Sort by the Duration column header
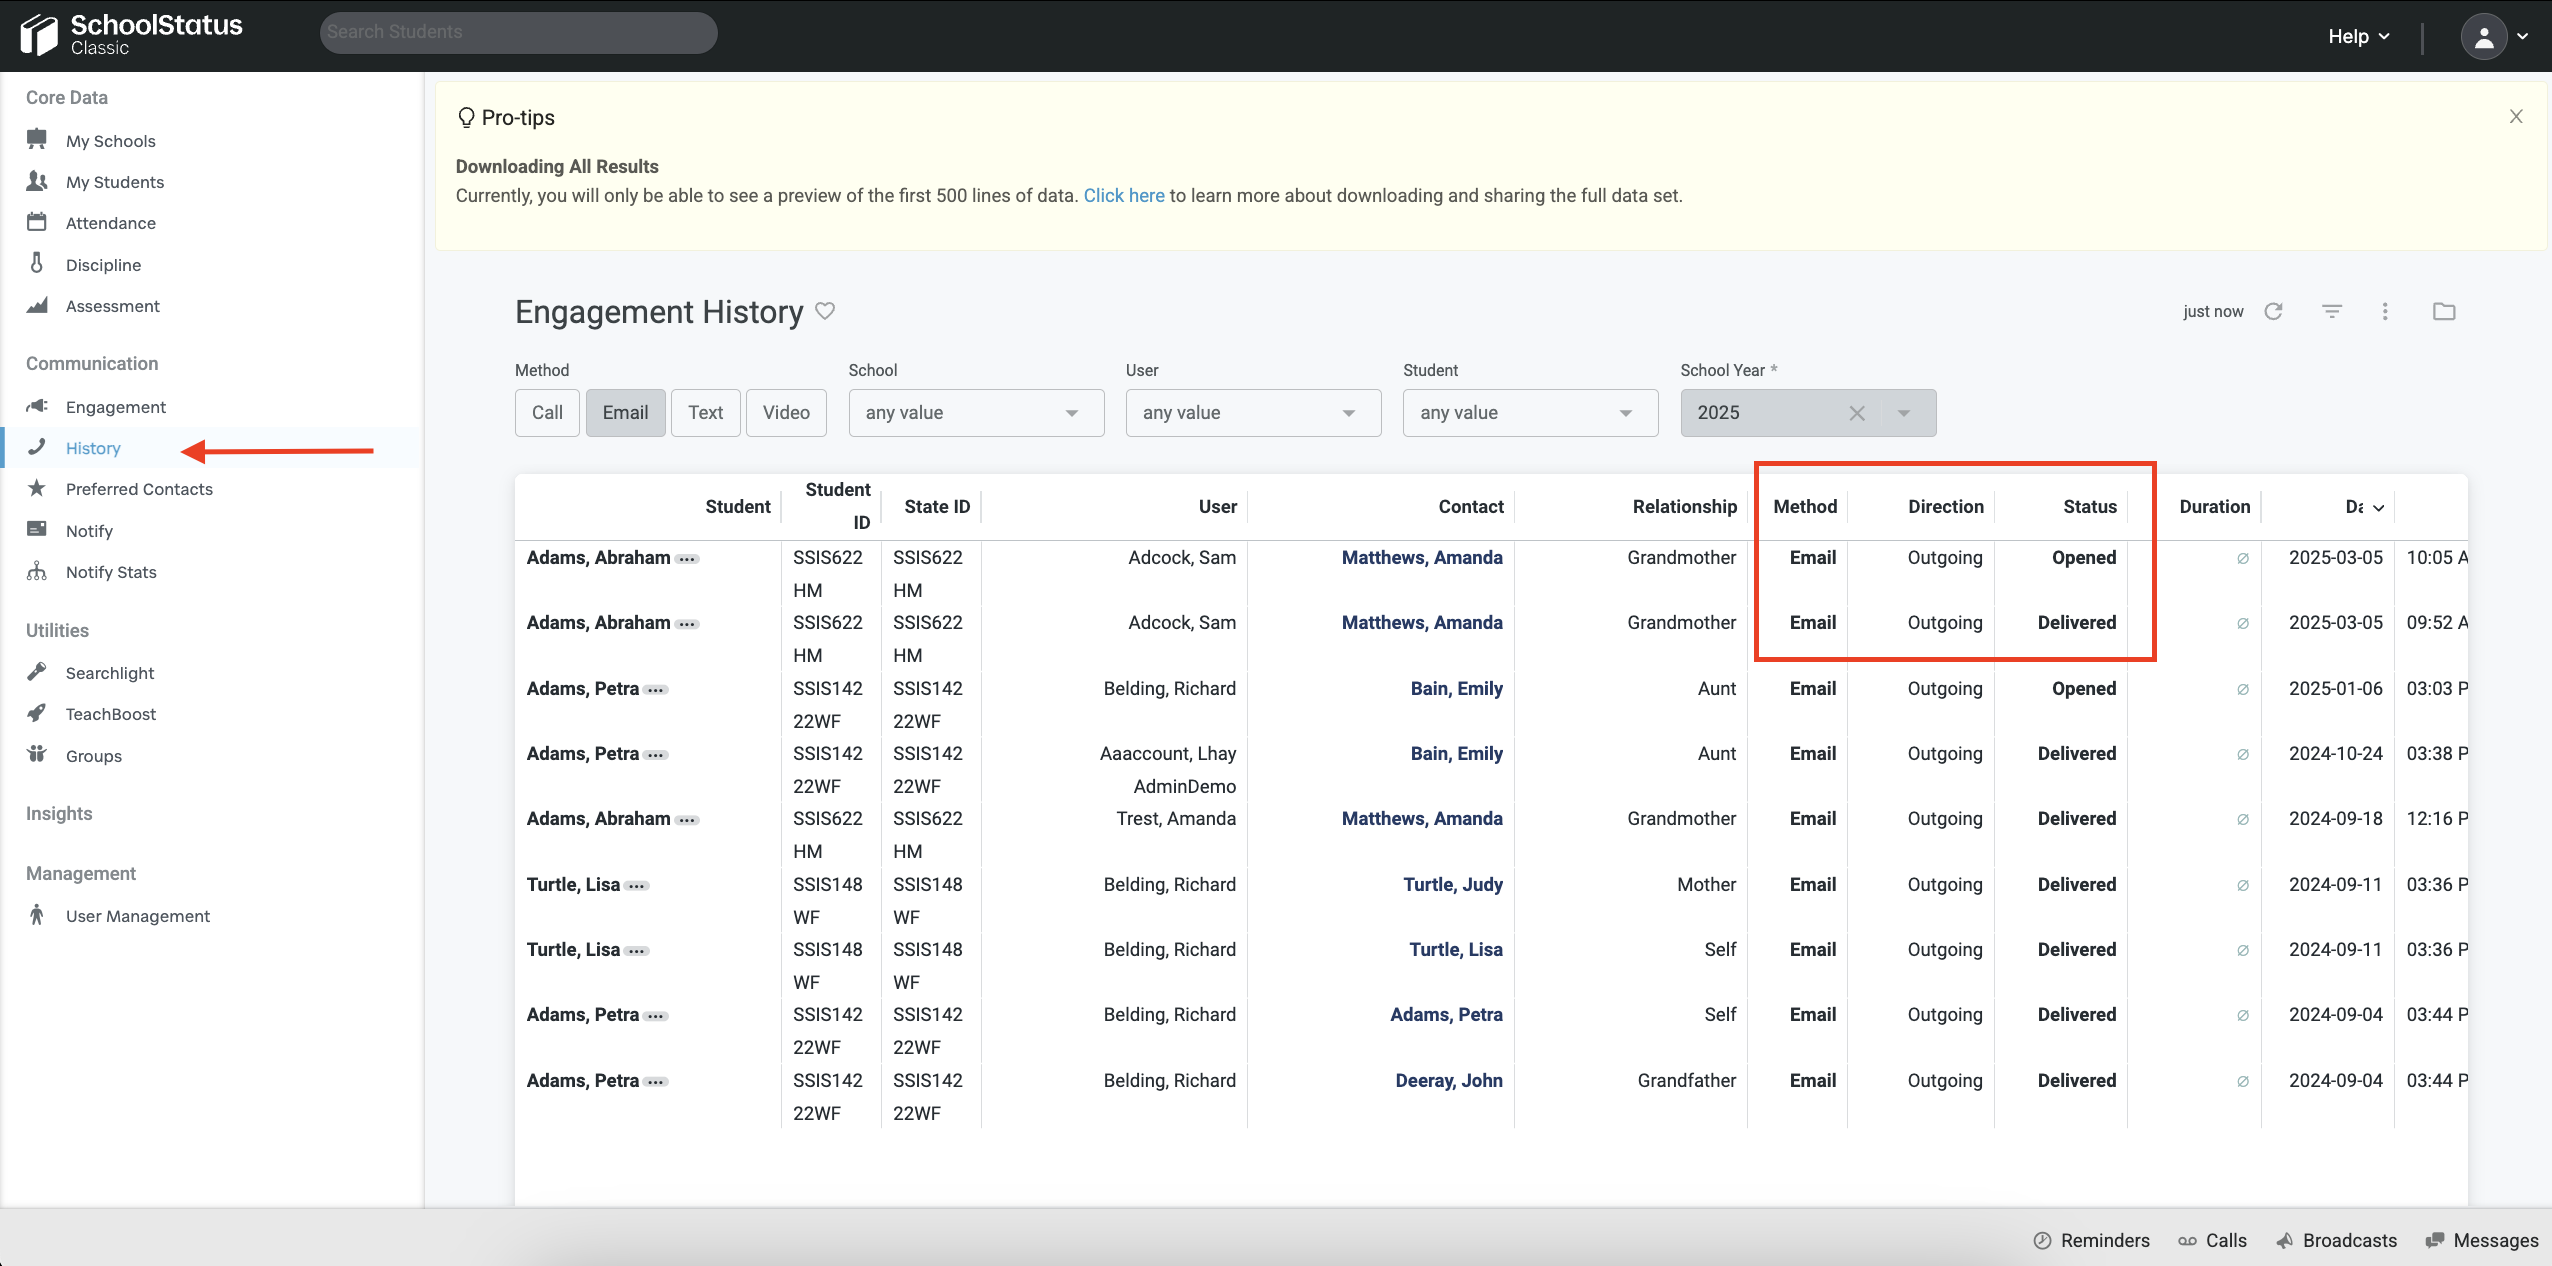The image size is (2552, 1266). (2215, 506)
